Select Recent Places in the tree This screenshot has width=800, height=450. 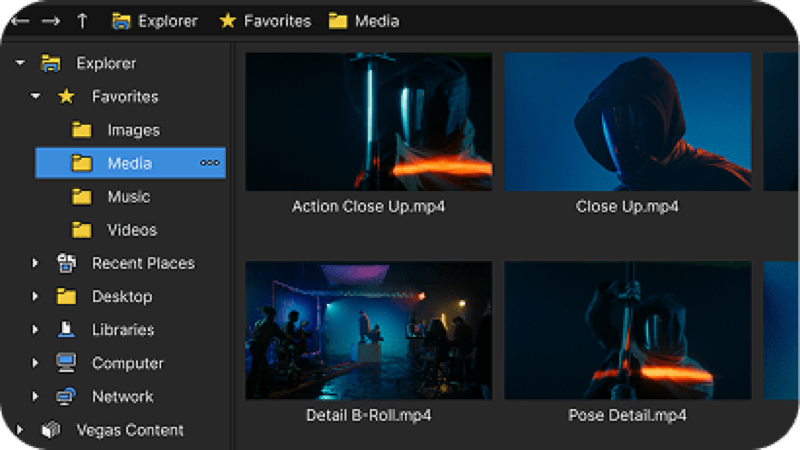point(143,263)
